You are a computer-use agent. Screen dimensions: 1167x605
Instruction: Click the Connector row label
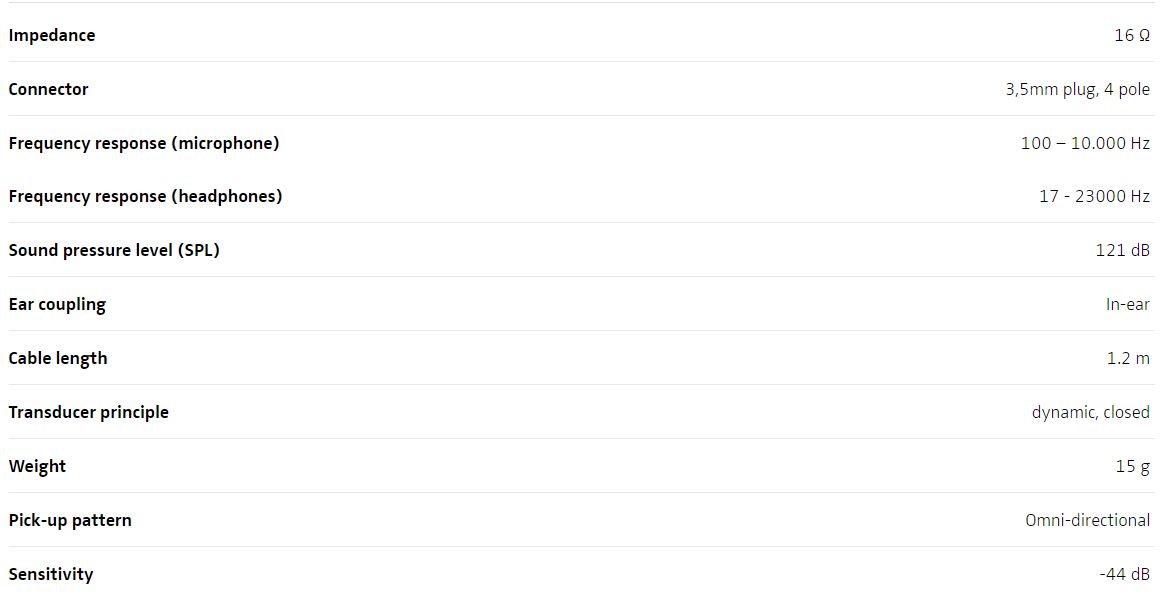(48, 89)
